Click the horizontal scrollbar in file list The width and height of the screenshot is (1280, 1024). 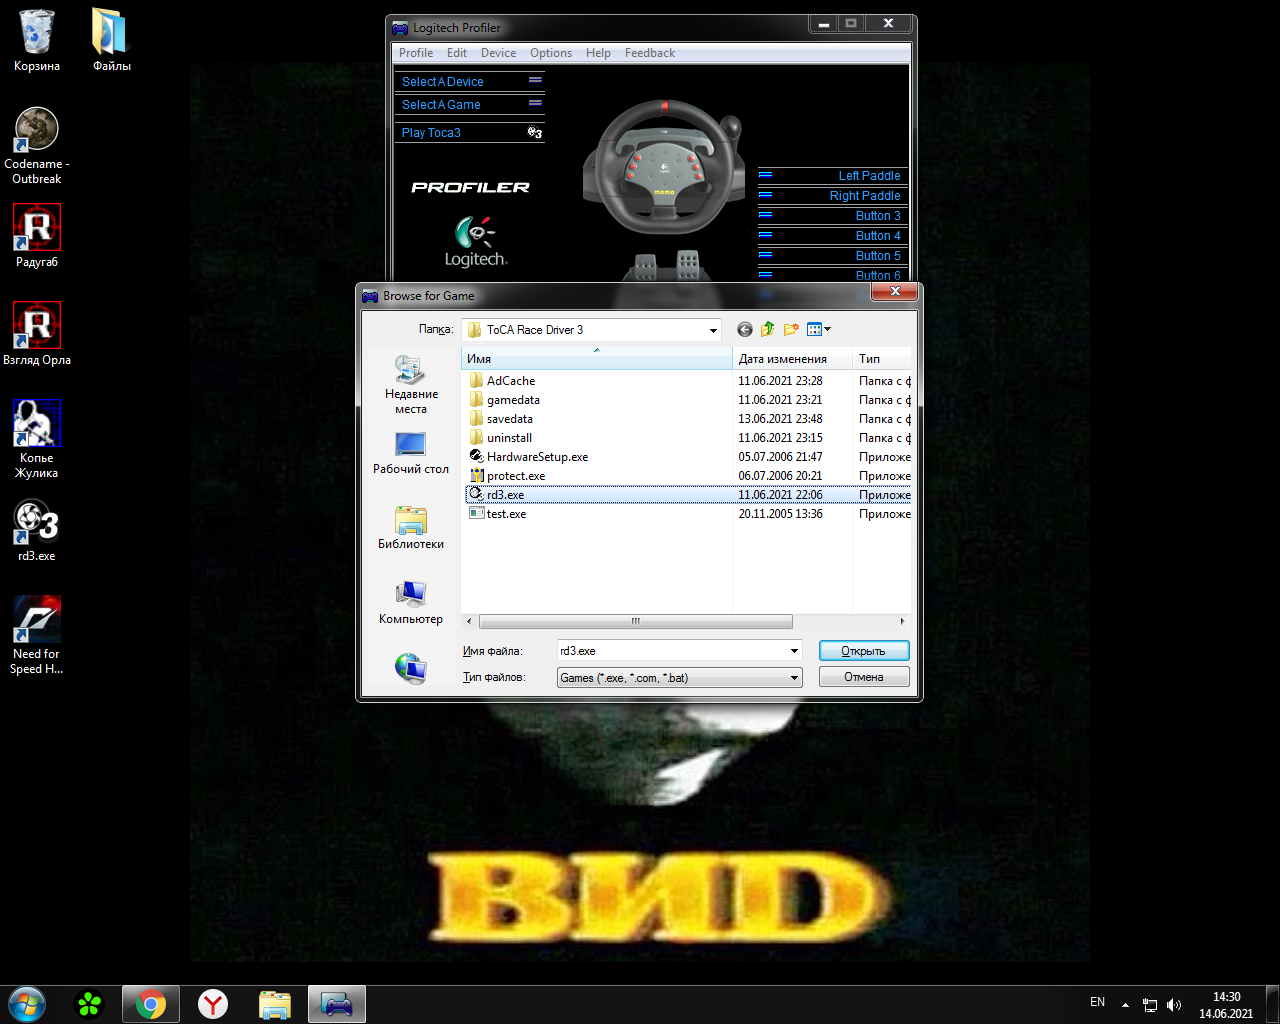[635, 621]
